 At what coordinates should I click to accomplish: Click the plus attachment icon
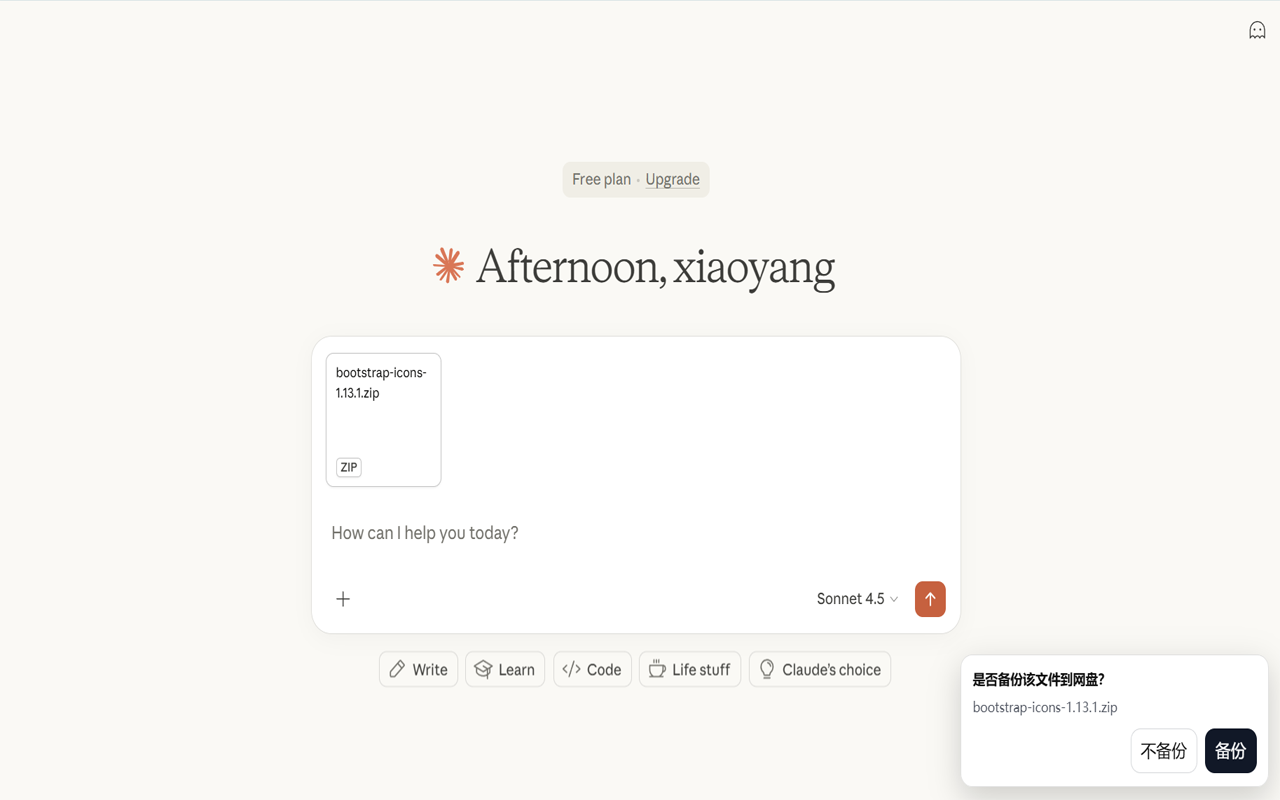[343, 599]
